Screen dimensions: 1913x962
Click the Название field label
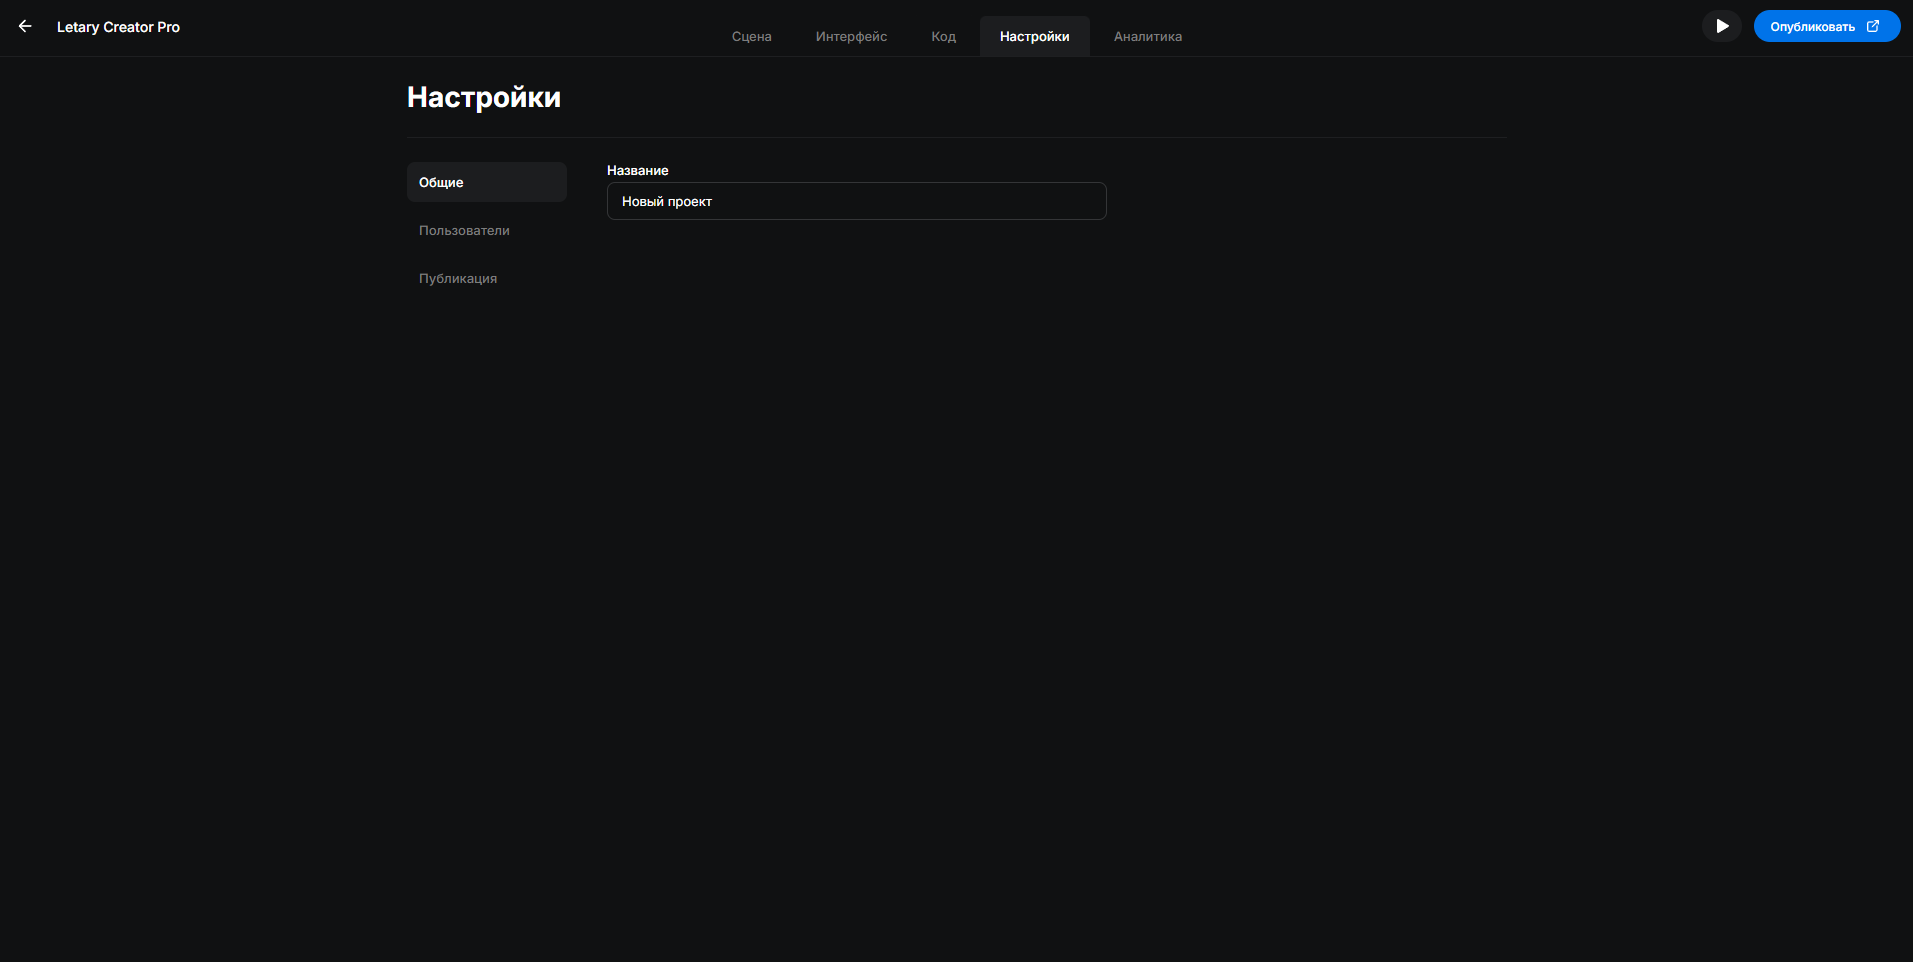tap(637, 171)
